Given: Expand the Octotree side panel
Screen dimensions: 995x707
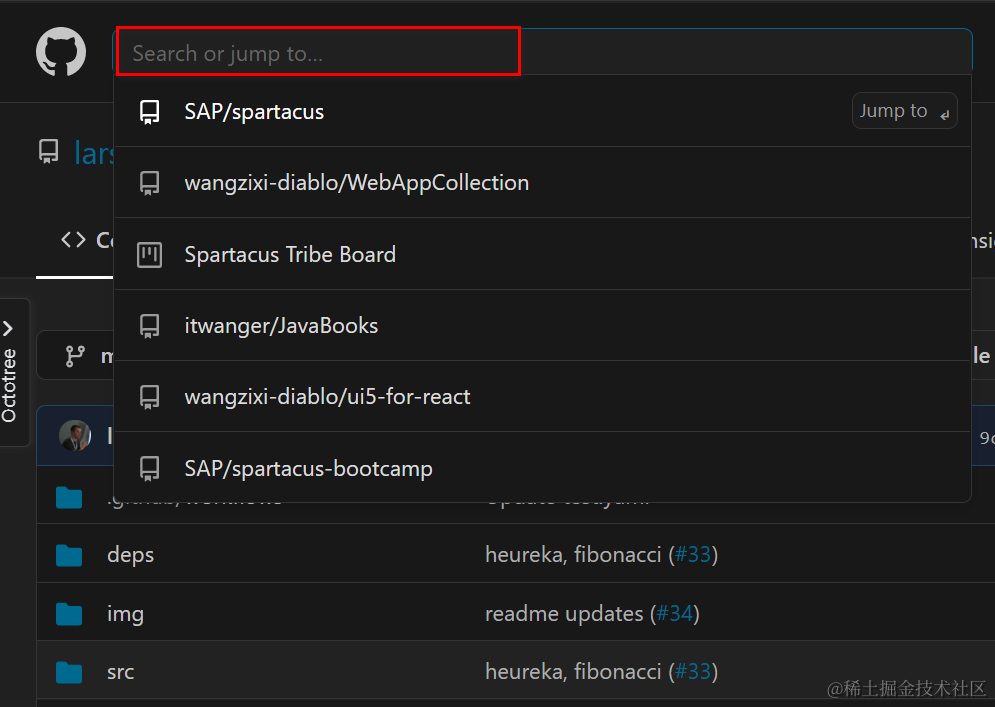Looking at the screenshot, I should point(14,373).
